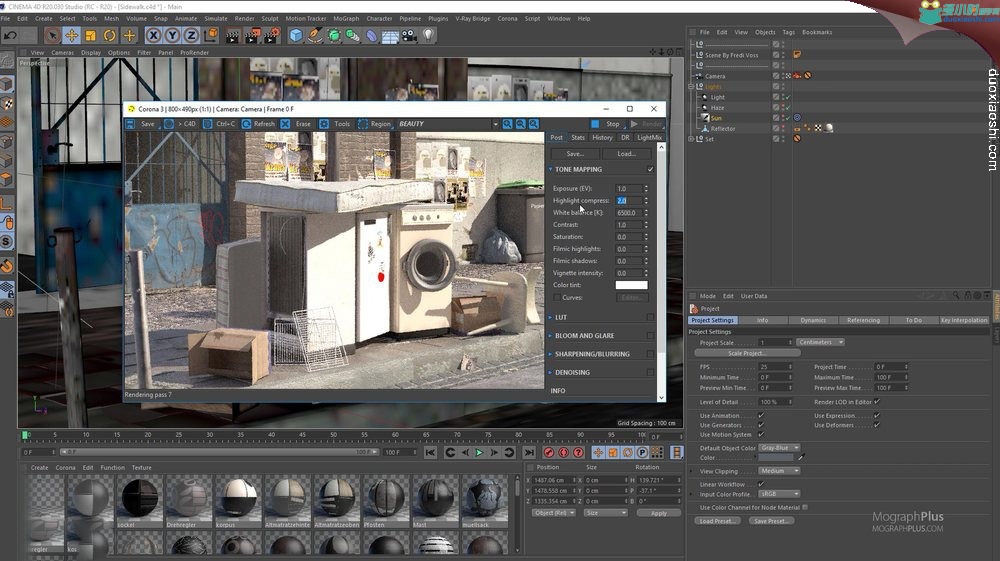The height and width of the screenshot is (561, 1000).
Task: Open the View Clipping Medium dropdown
Action: pos(779,471)
